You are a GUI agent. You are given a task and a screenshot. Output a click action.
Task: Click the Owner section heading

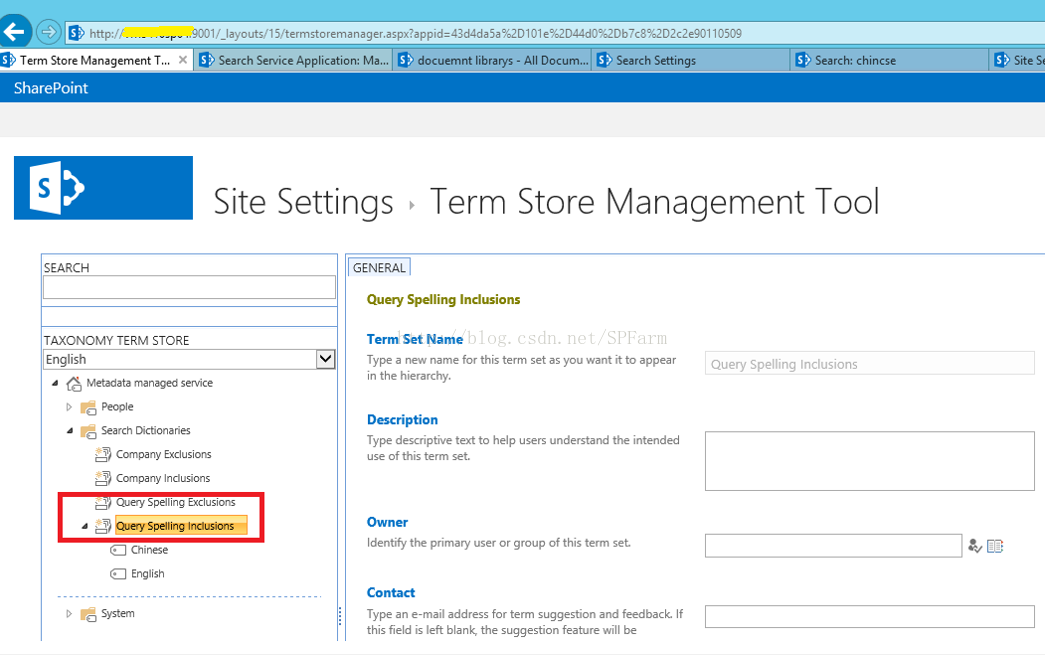pos(387,522)
